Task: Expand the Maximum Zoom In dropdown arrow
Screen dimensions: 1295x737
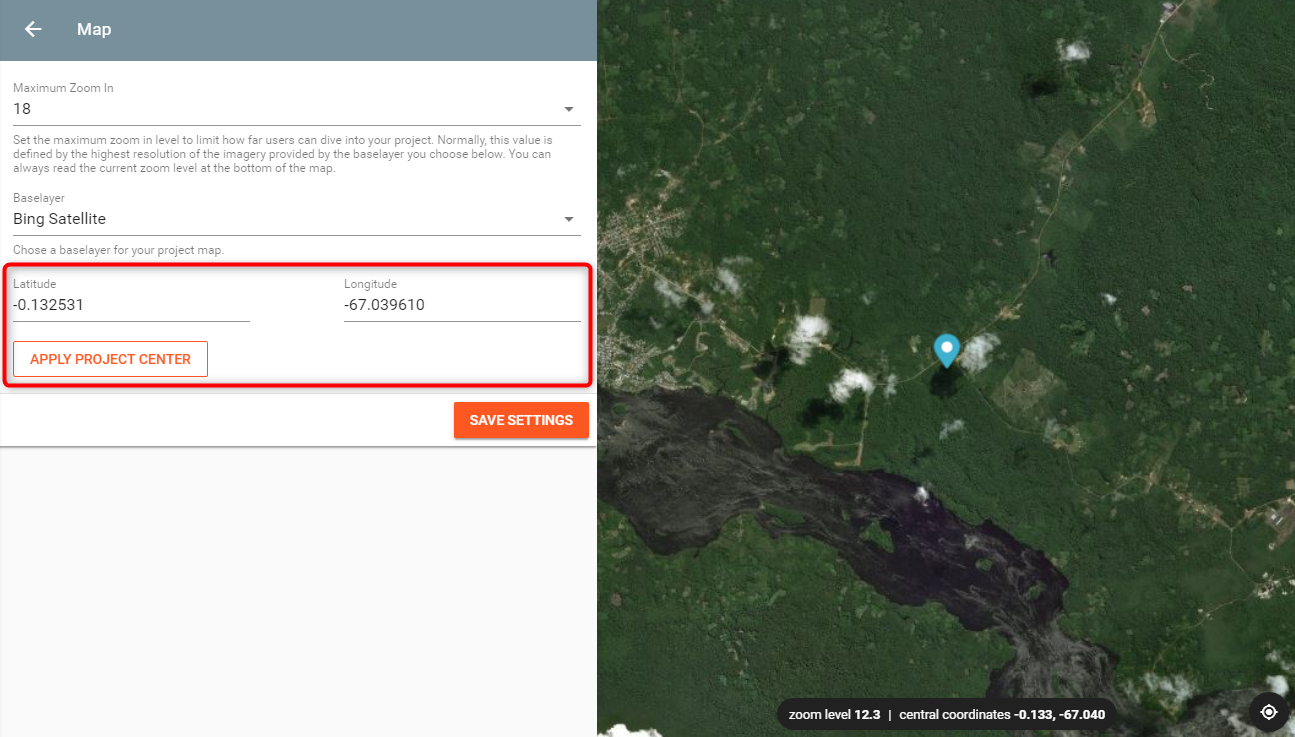Action: click(x=568, y=109)
